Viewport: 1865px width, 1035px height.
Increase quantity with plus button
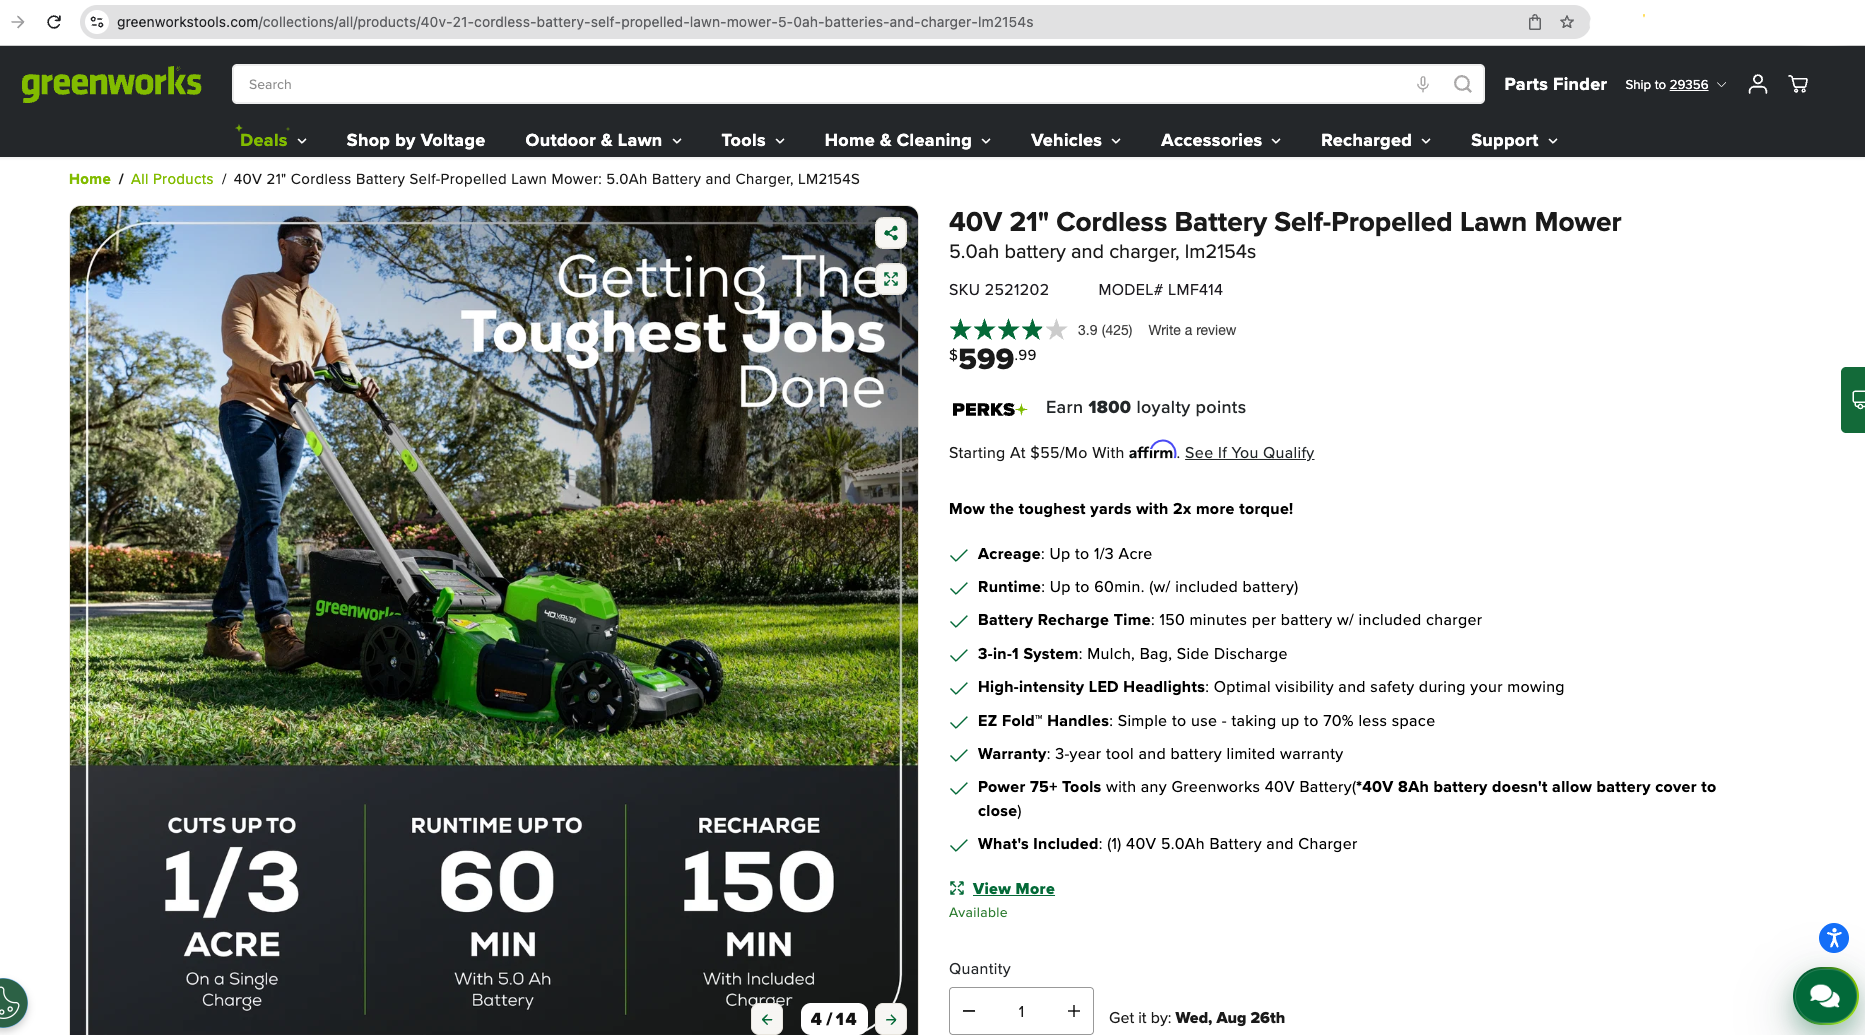(1074, 1011)
